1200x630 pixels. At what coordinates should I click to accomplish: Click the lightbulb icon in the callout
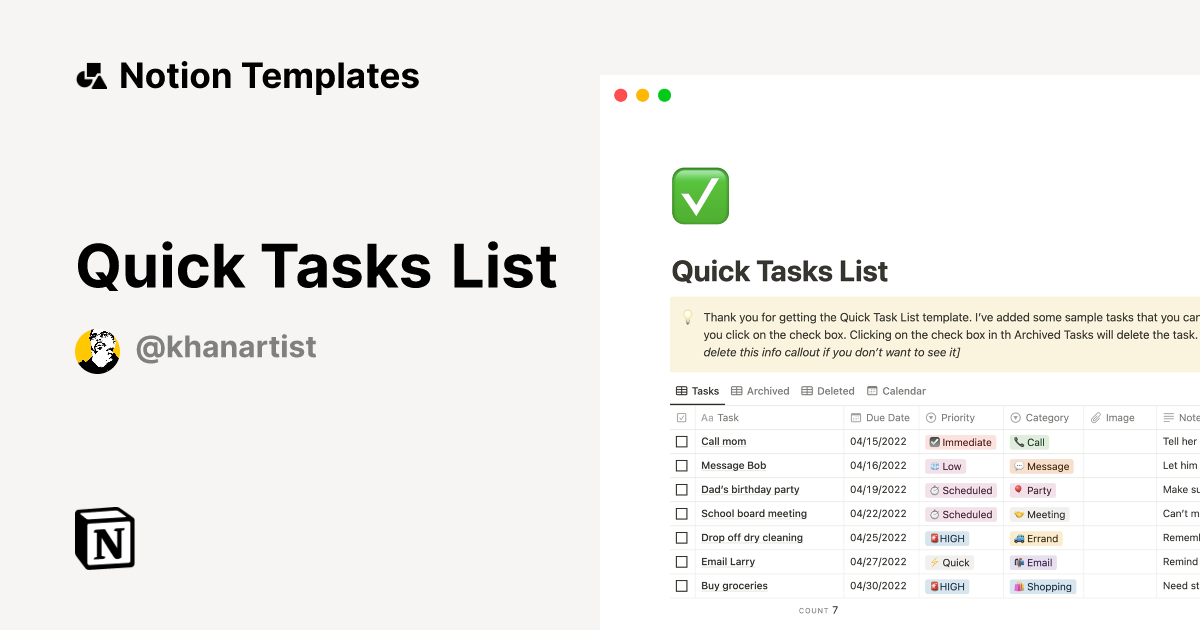[689, 317]
